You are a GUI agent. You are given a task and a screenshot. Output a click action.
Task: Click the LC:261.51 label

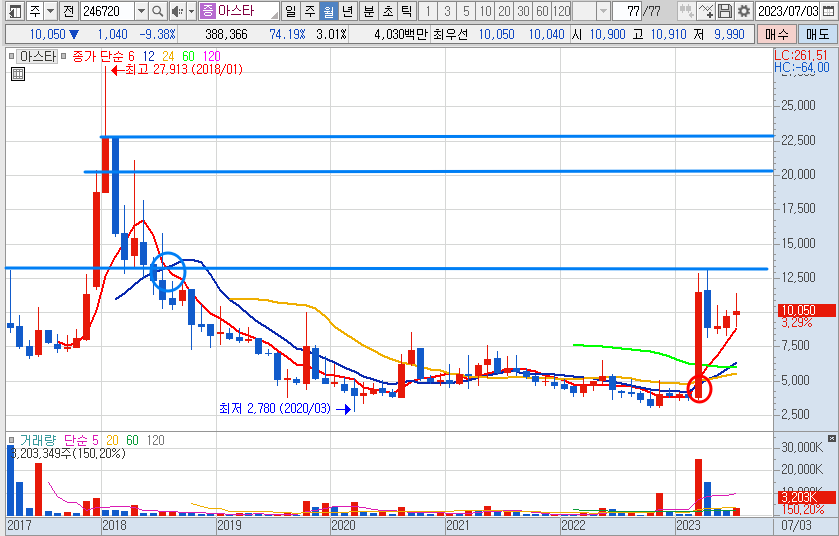point(801,55)
